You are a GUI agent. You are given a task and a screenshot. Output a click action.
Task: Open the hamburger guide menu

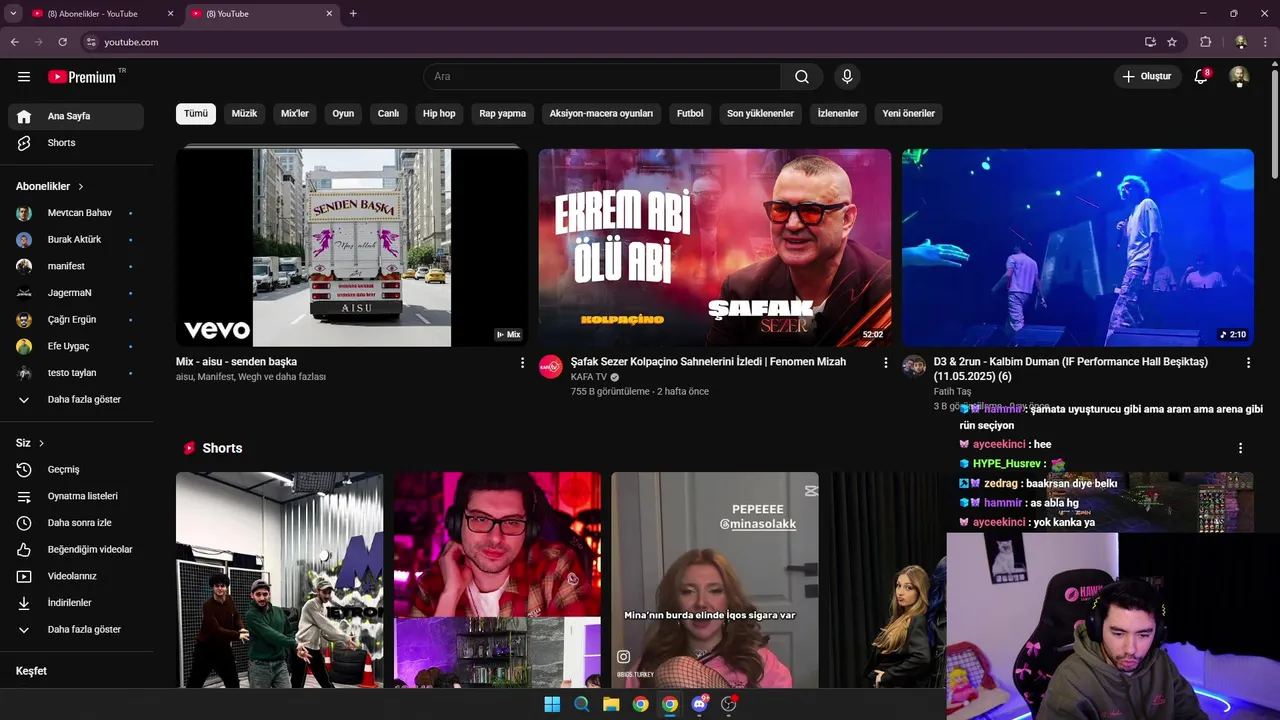[x=24, y=77]
